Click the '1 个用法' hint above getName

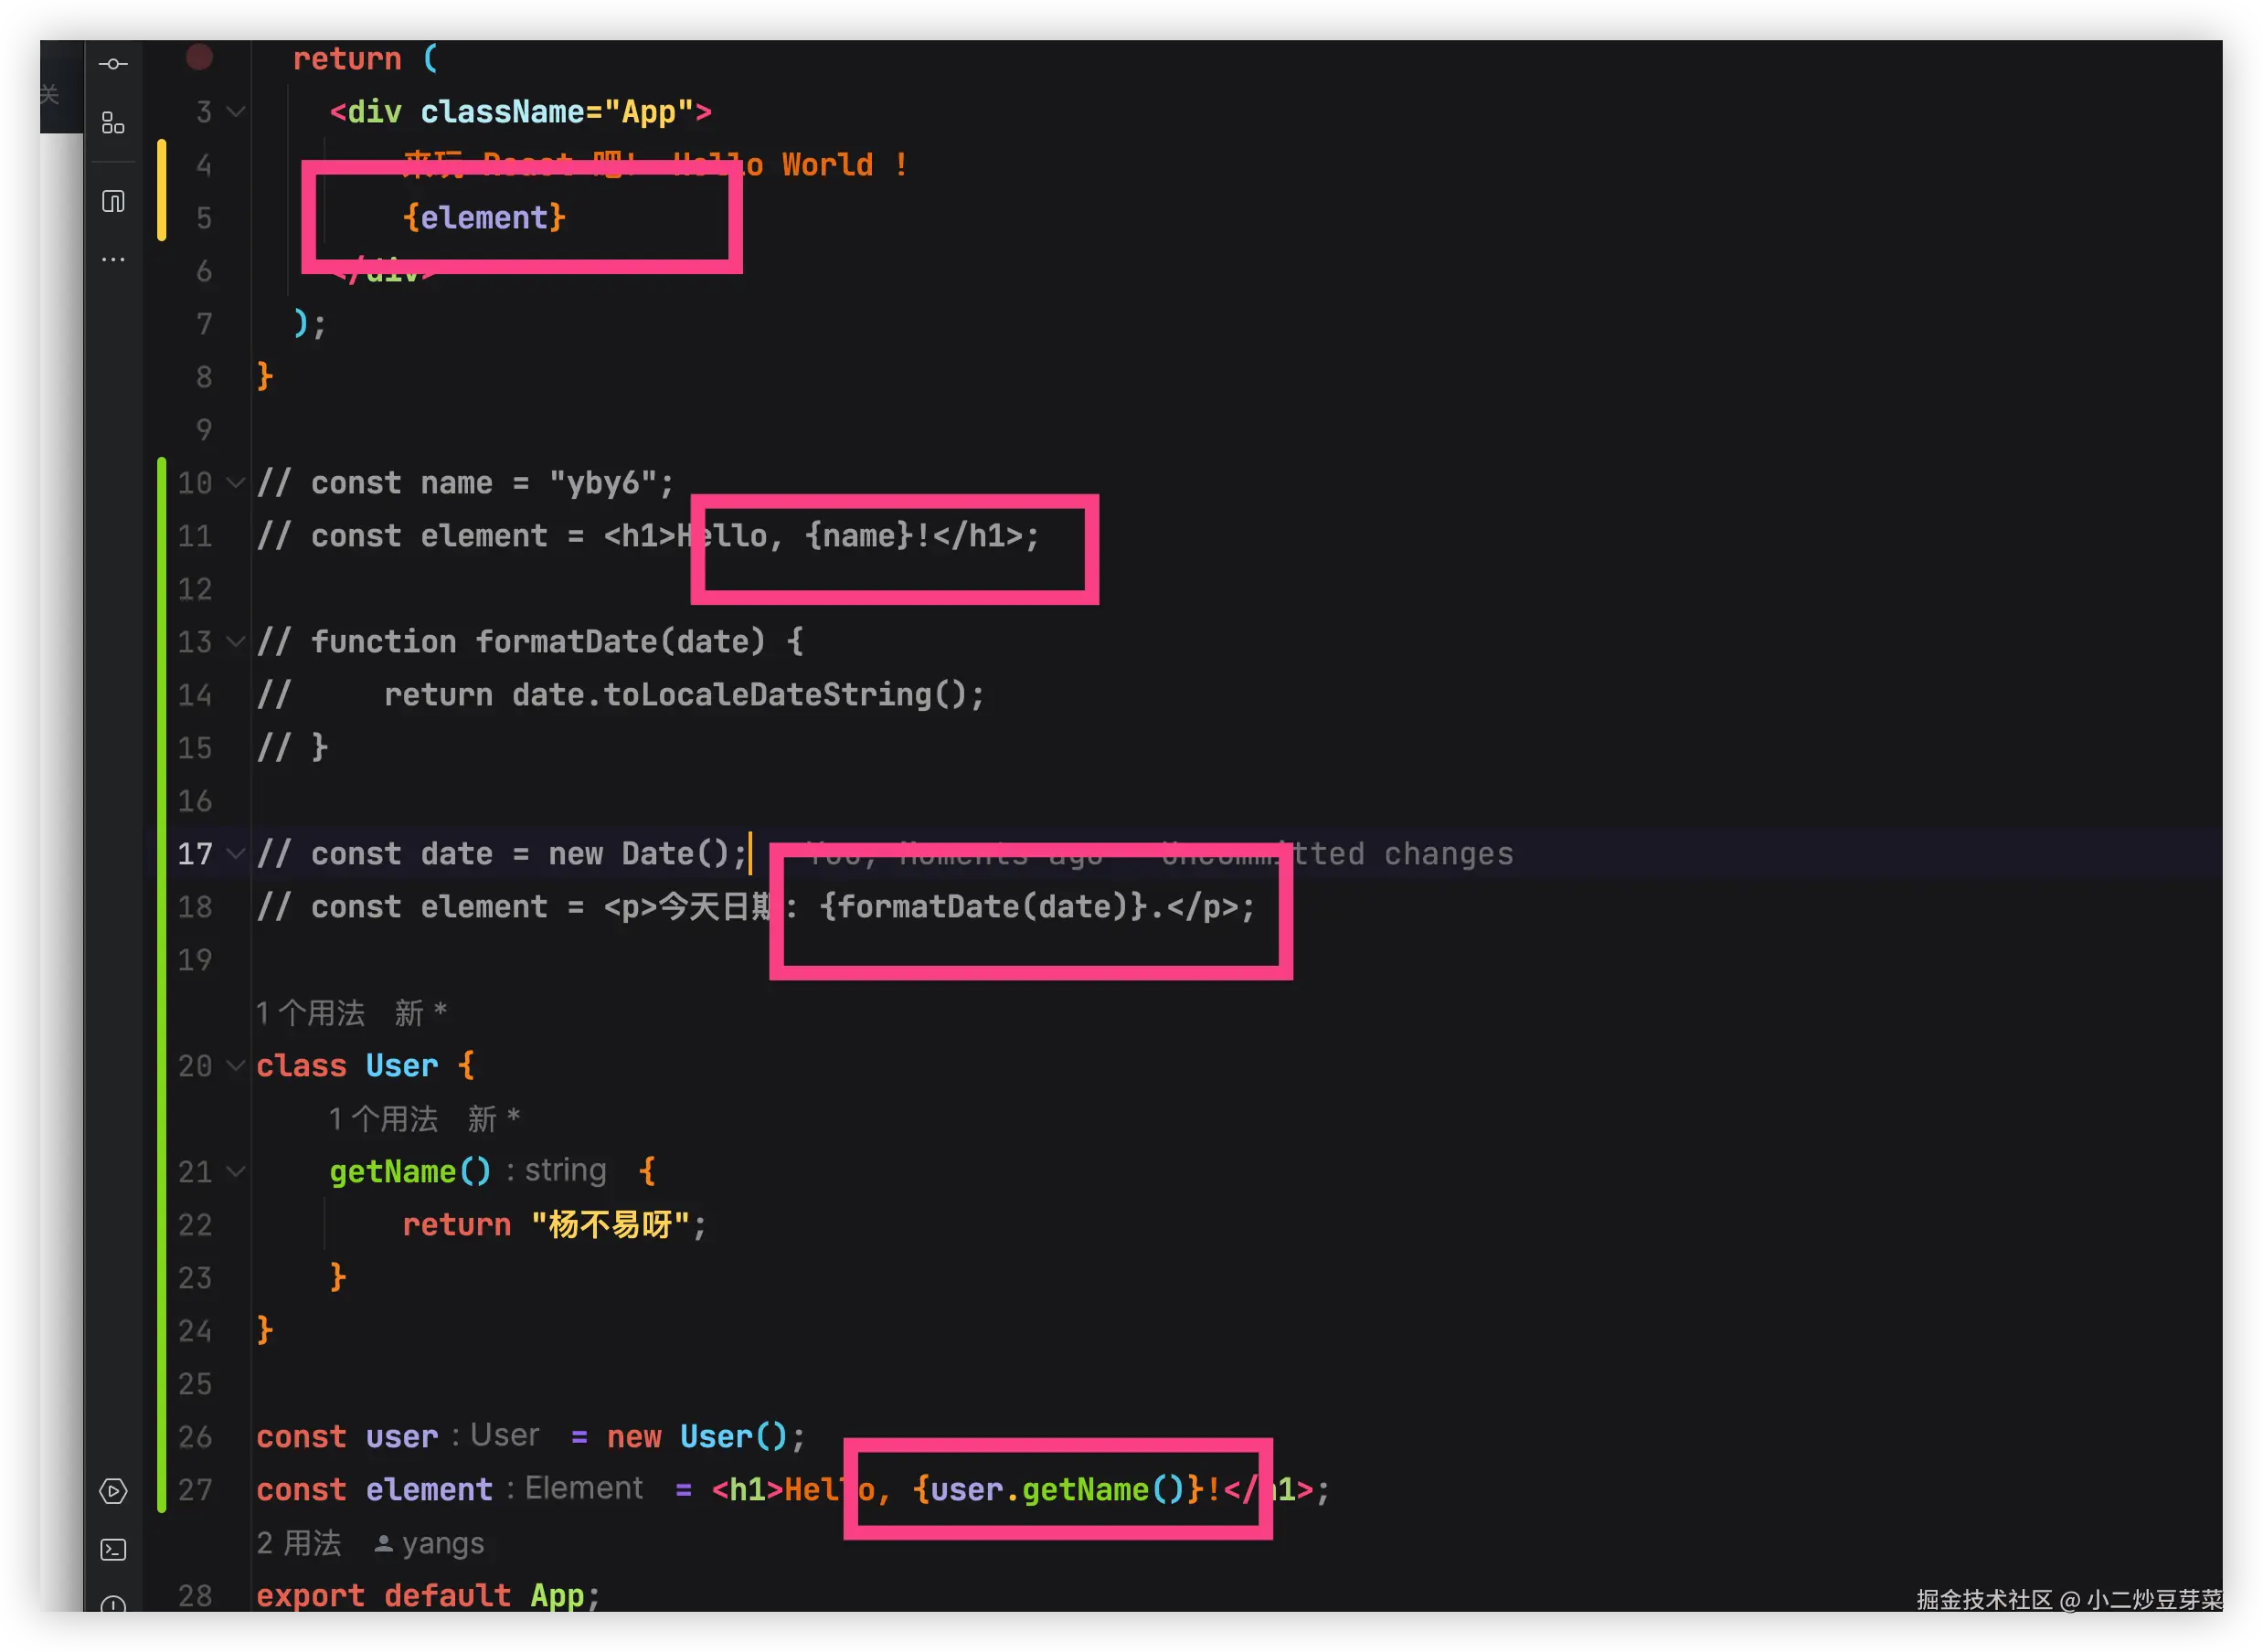383,1119
